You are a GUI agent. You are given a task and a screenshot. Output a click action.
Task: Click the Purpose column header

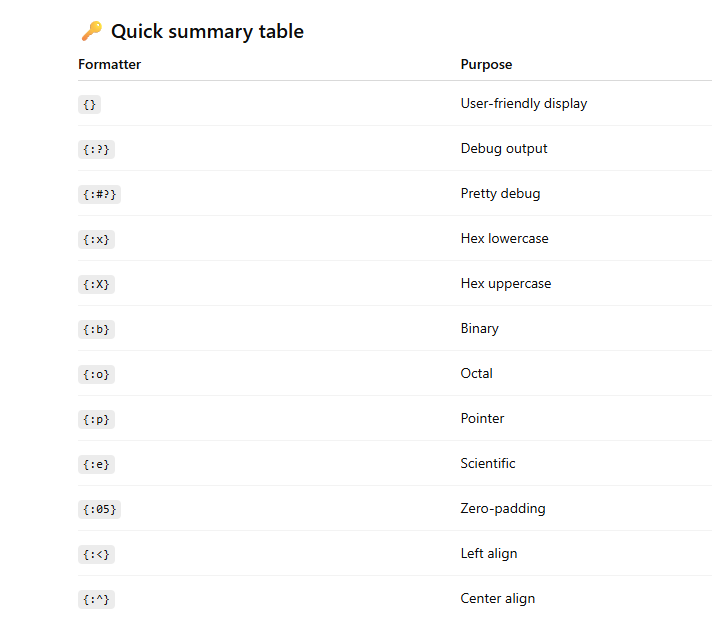coord(486,64)
